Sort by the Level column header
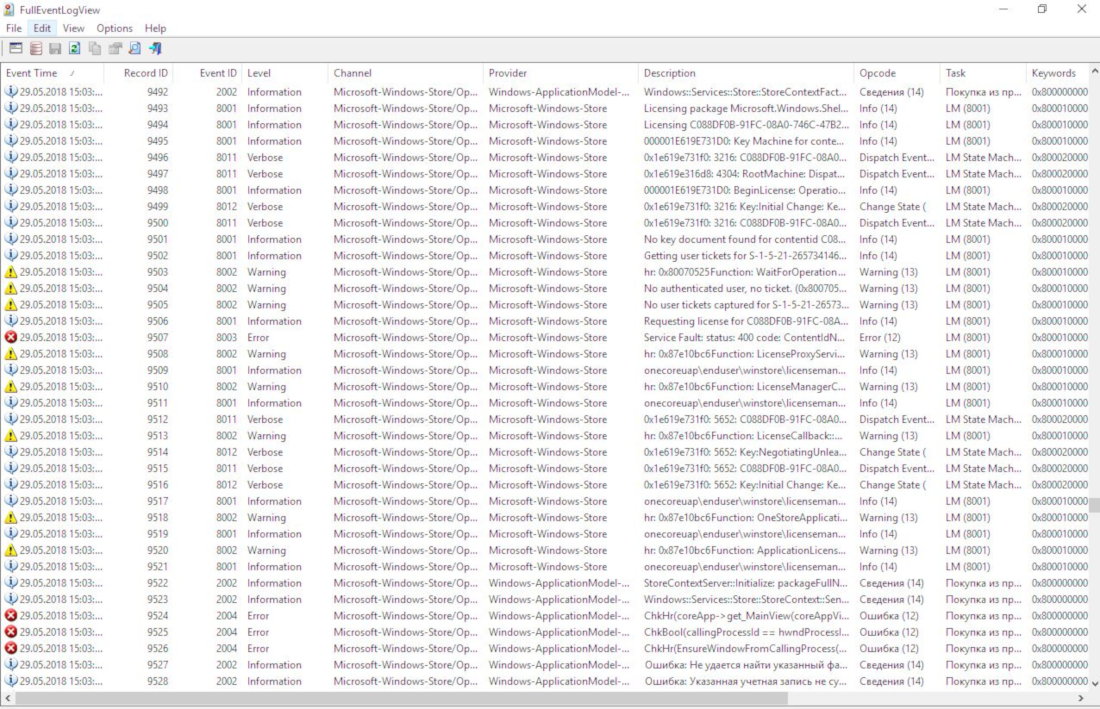1100x709 pixels. (x=285, y=73)
